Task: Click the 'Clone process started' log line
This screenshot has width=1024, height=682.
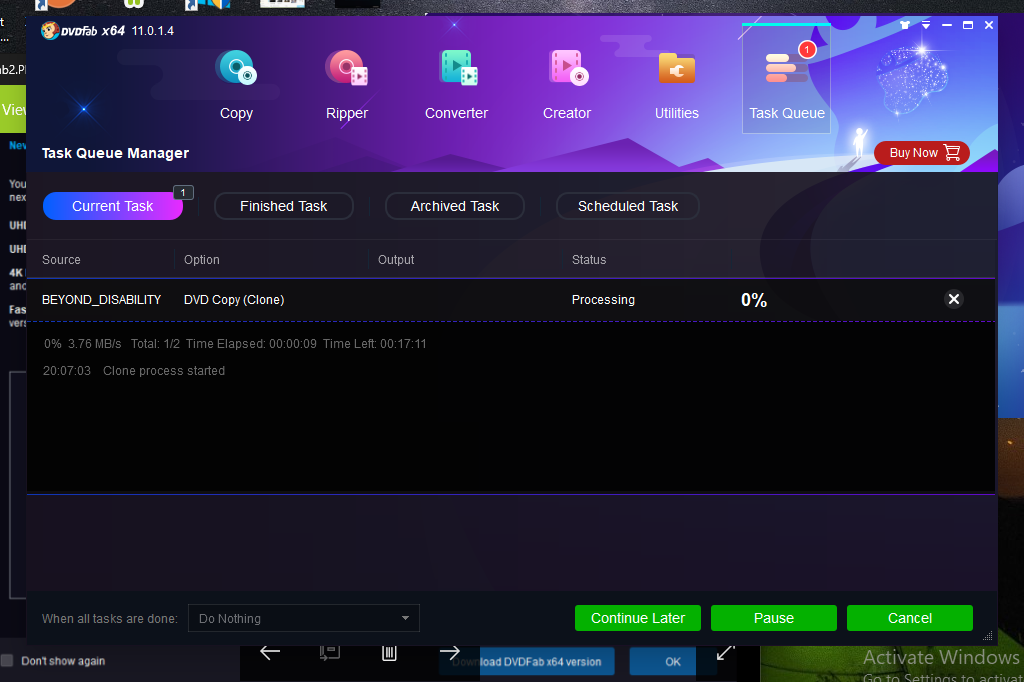Action: pyautogui.click(x=164, y=371)
